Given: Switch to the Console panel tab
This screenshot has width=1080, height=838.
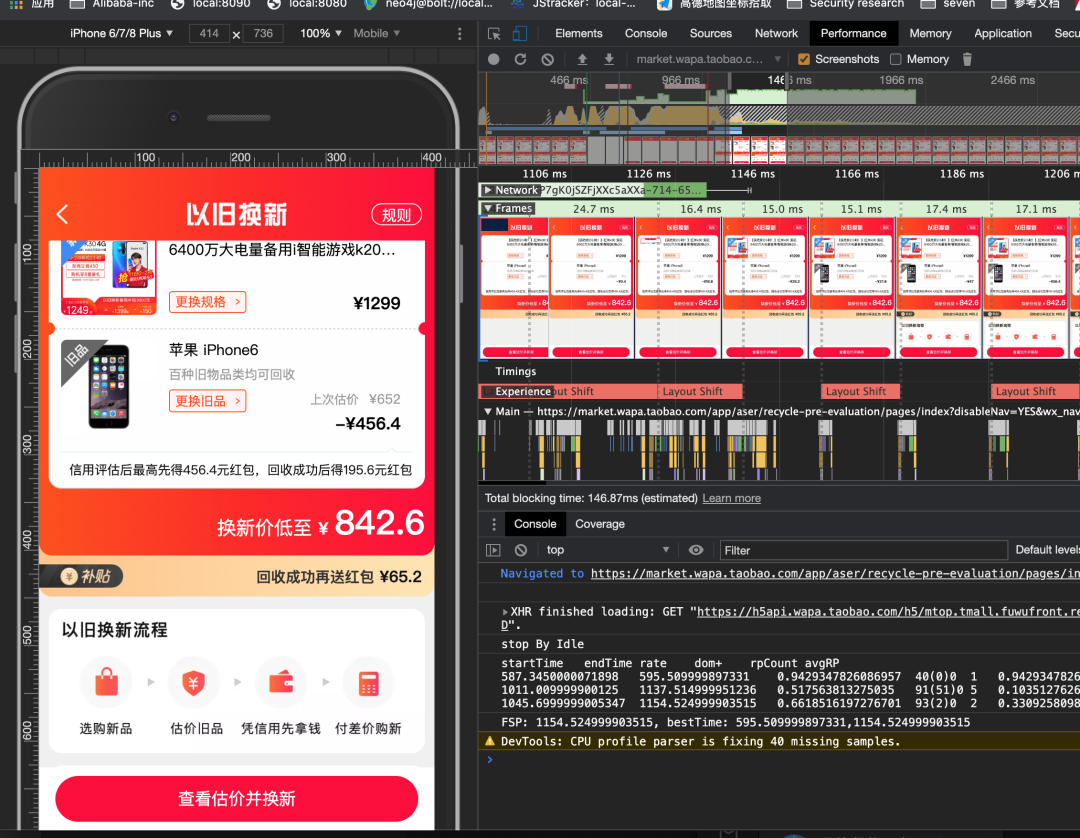Looking at the screenshot, I should pyautogui.click(x=645, y=33).
